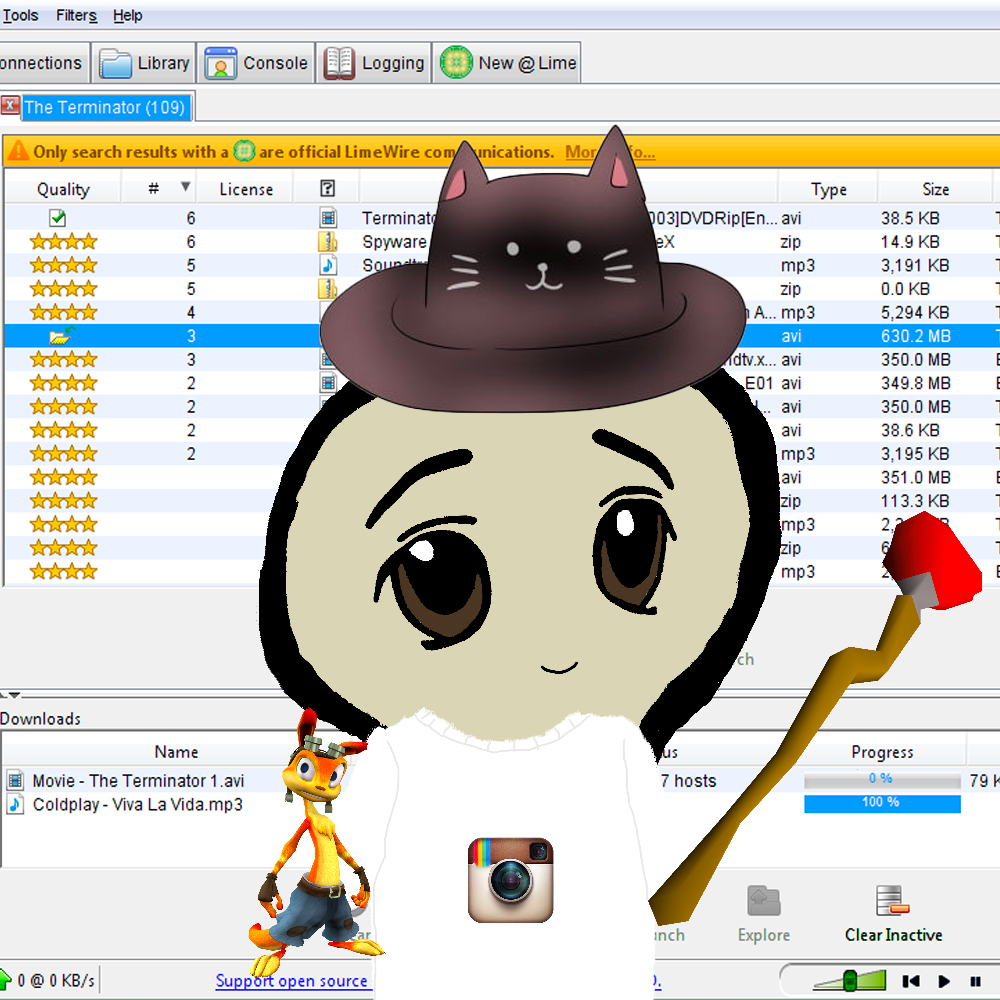
Task: Open the Help menu
Action: 128,15
